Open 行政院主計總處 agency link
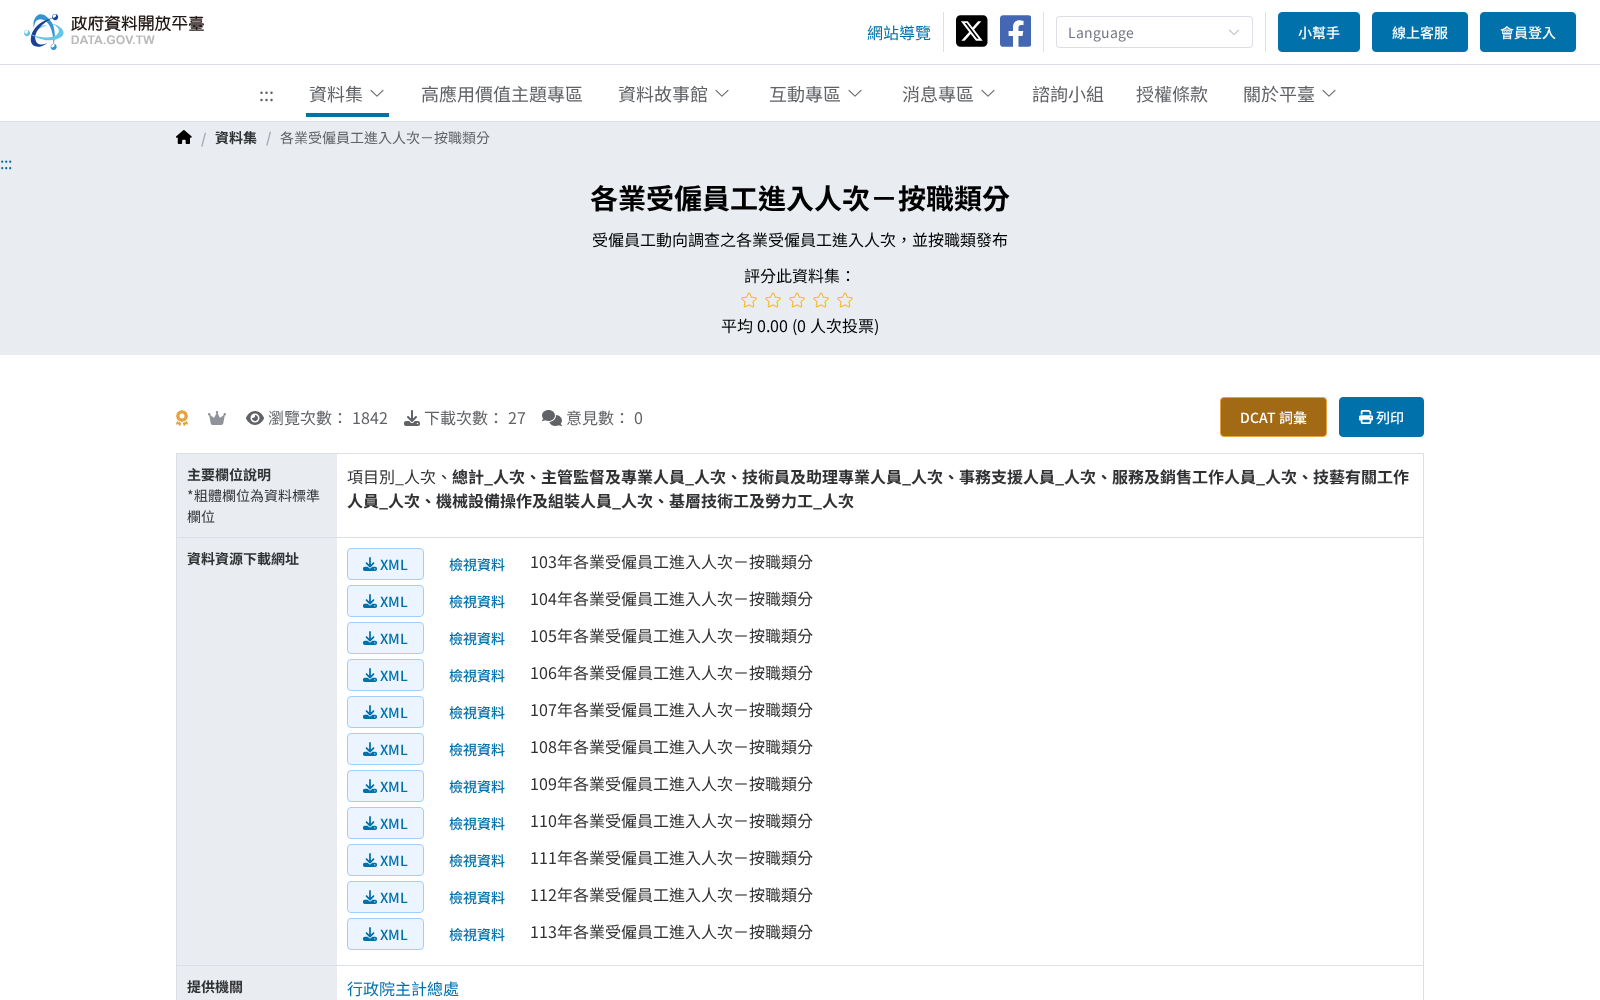This screenshot has width=1600, height=1000. click(403, 988)
